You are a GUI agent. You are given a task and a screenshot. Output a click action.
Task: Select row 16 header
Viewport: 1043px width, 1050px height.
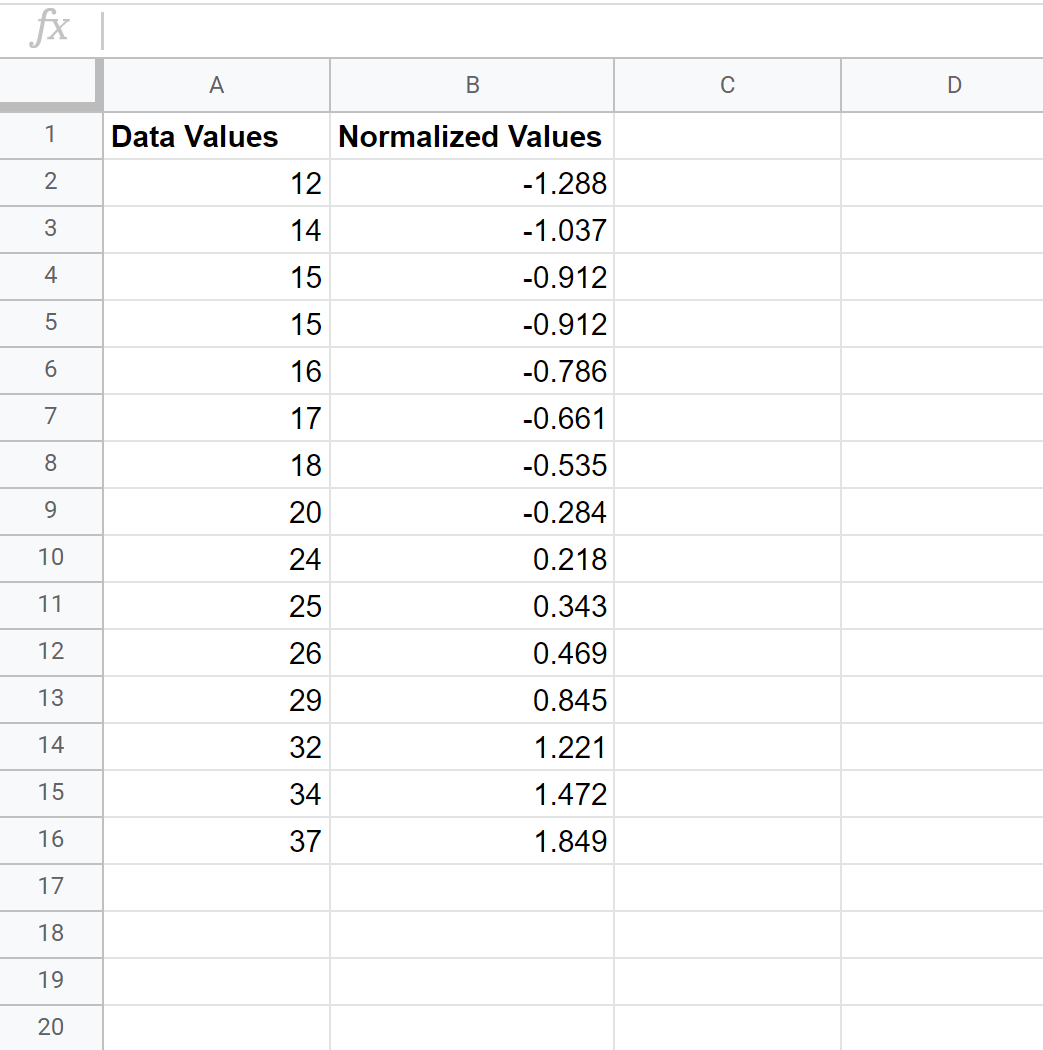pos(51,840)
